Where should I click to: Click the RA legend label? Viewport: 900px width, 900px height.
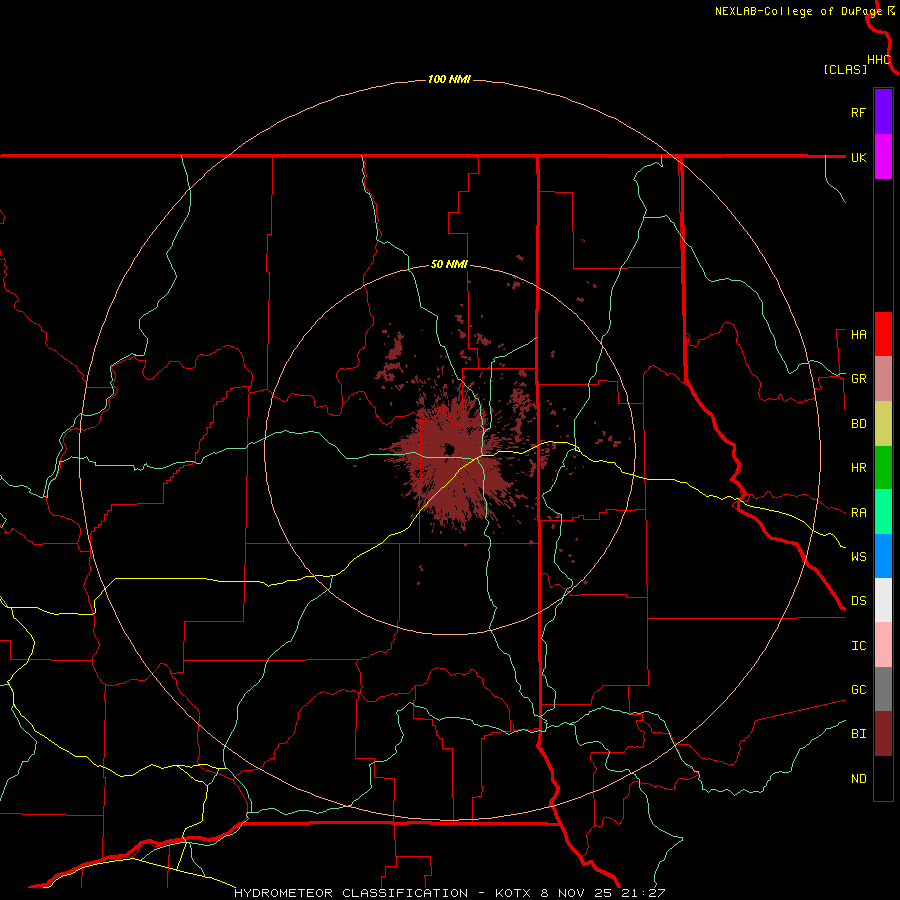coord(859,513)
